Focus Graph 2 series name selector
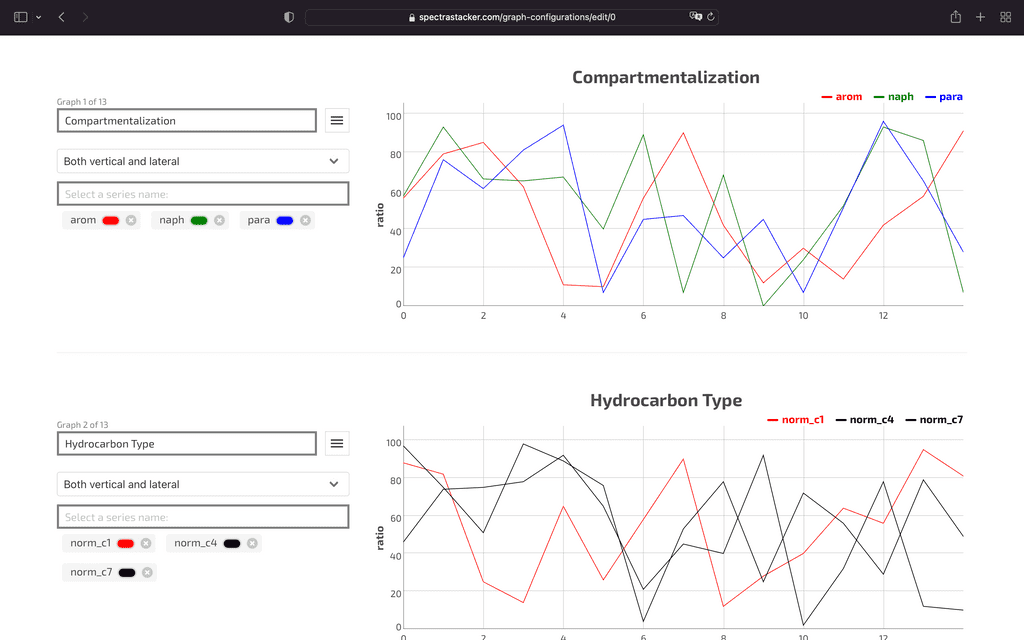 tap(203, 517)
